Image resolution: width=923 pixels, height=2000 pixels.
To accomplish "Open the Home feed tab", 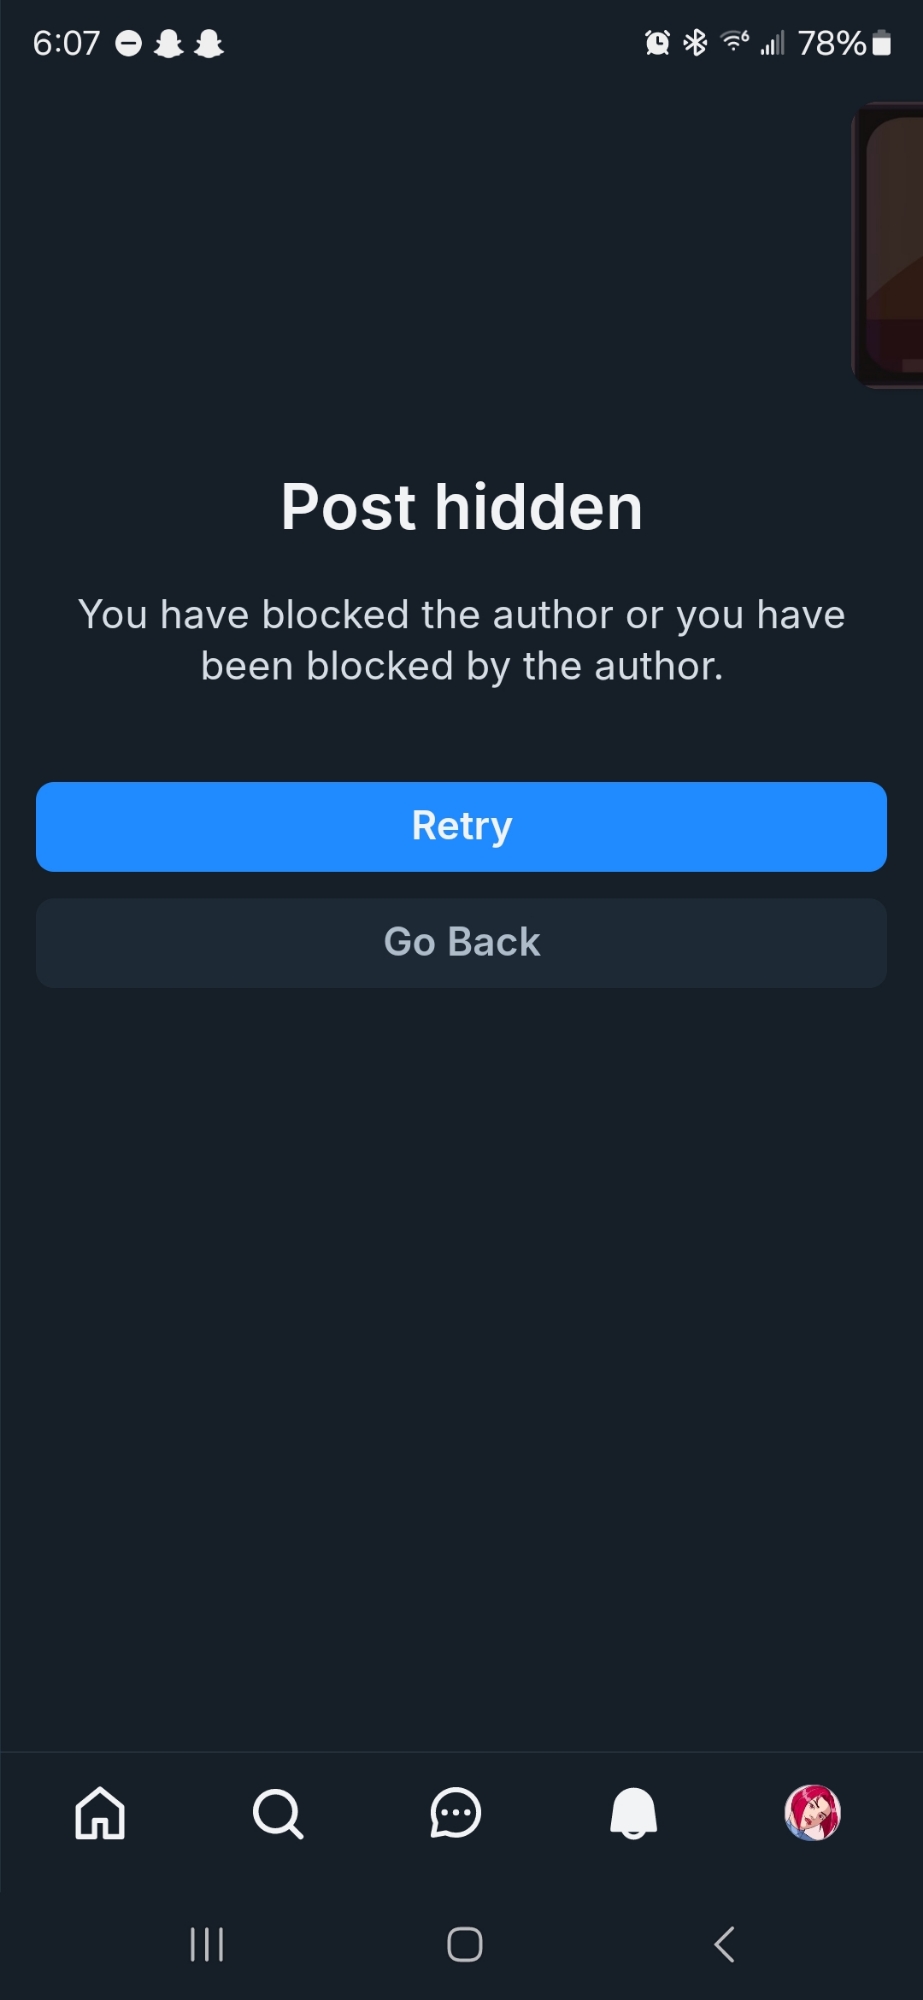I will pyautogui.click(x=100, y=1813).
